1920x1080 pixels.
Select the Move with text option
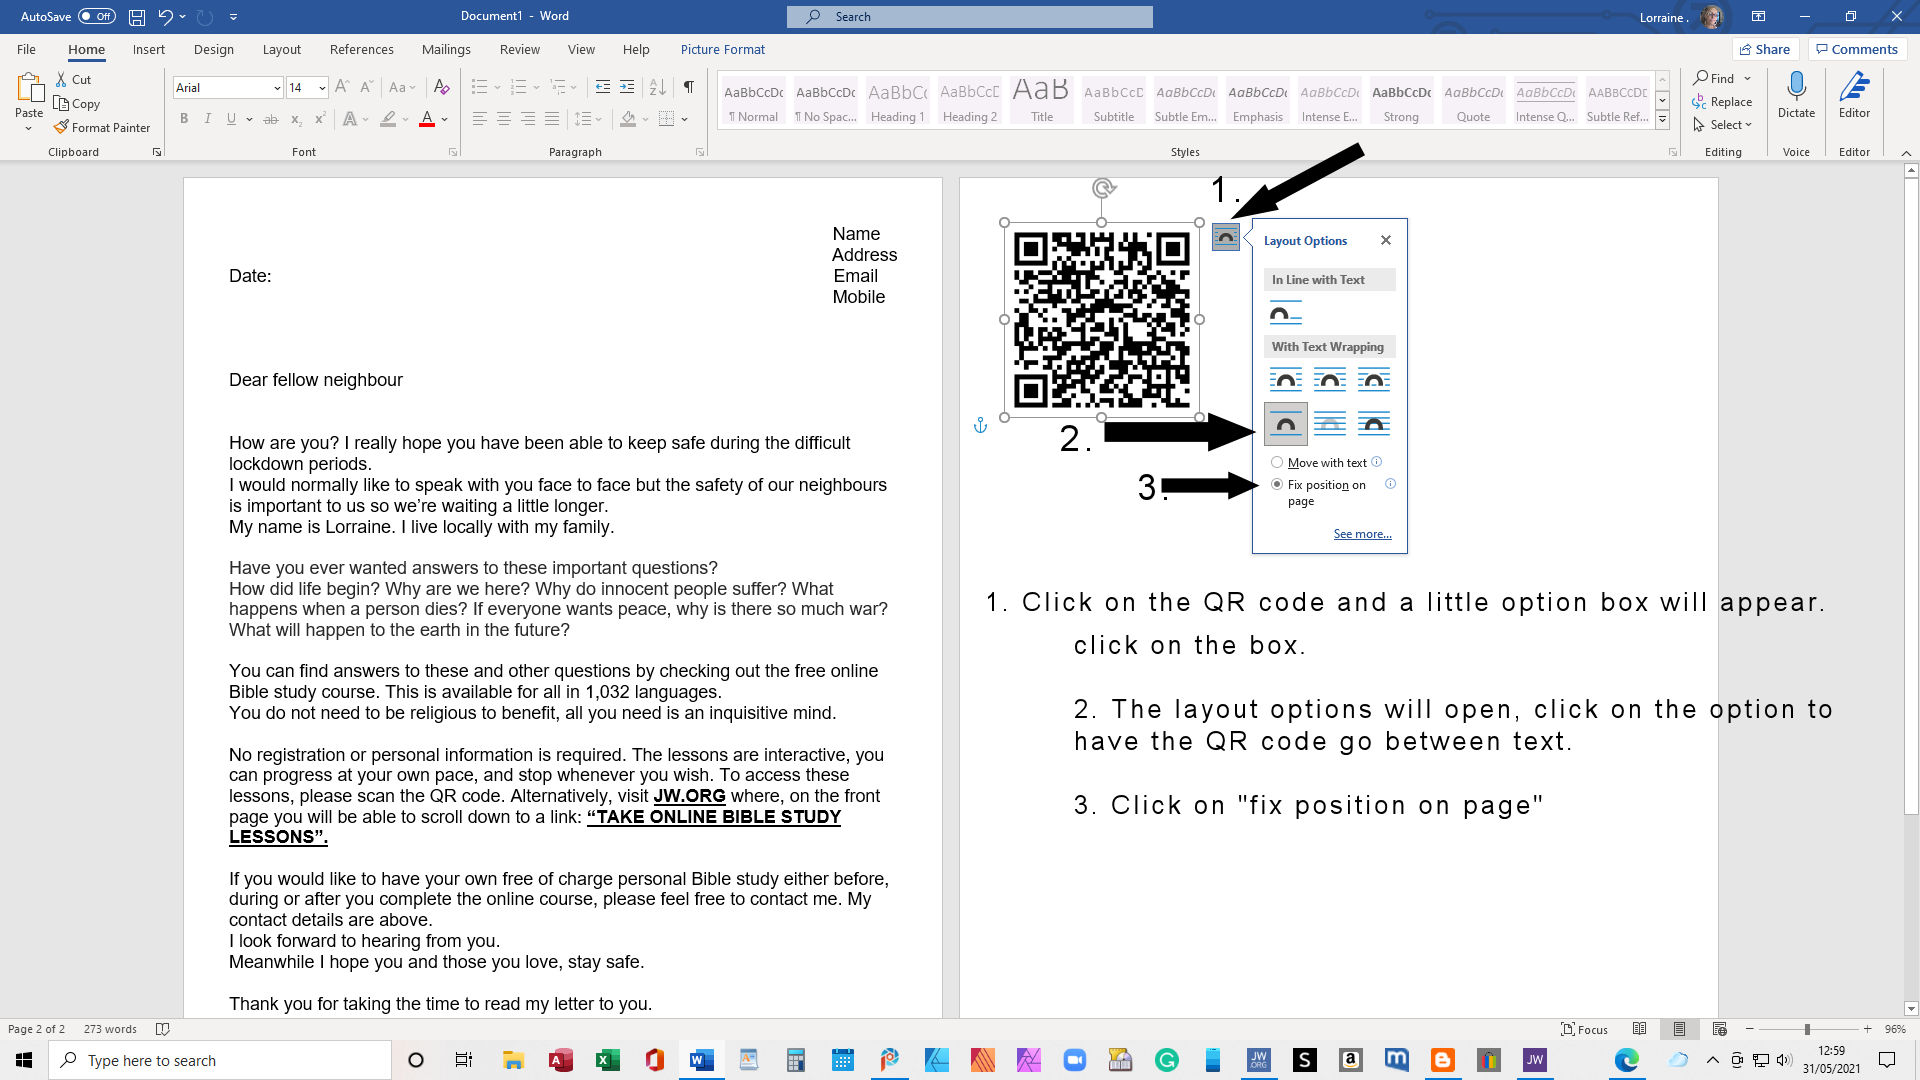pyautogui.click(x=1277, y=462)
